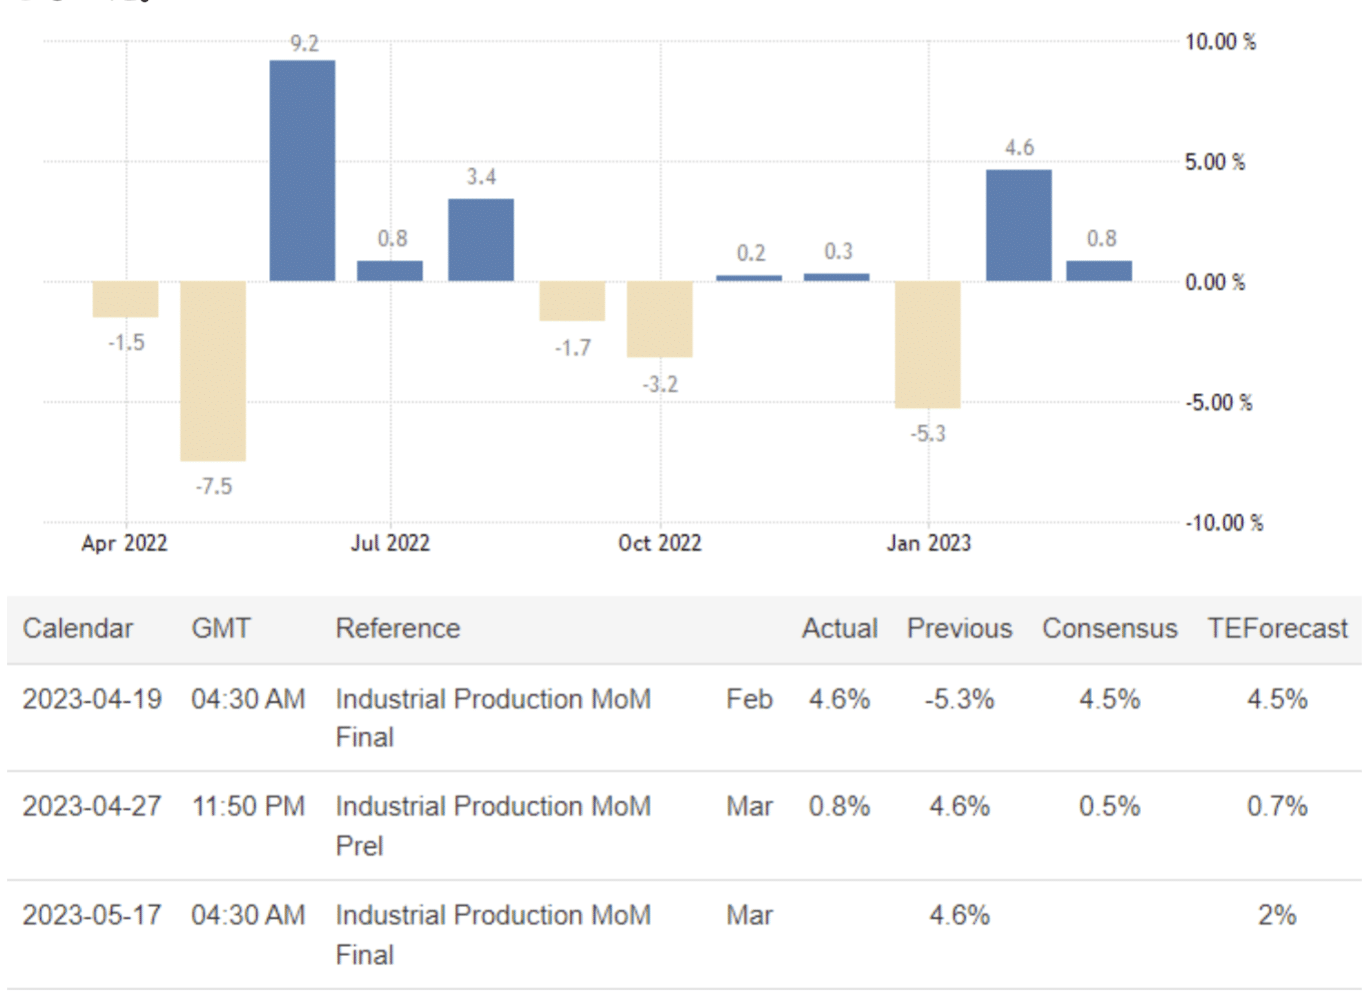Click the -1.5 bar at Apr 2022
Image resolution: width=1370 pixels, height=992 pixels.
coord(125,299)
